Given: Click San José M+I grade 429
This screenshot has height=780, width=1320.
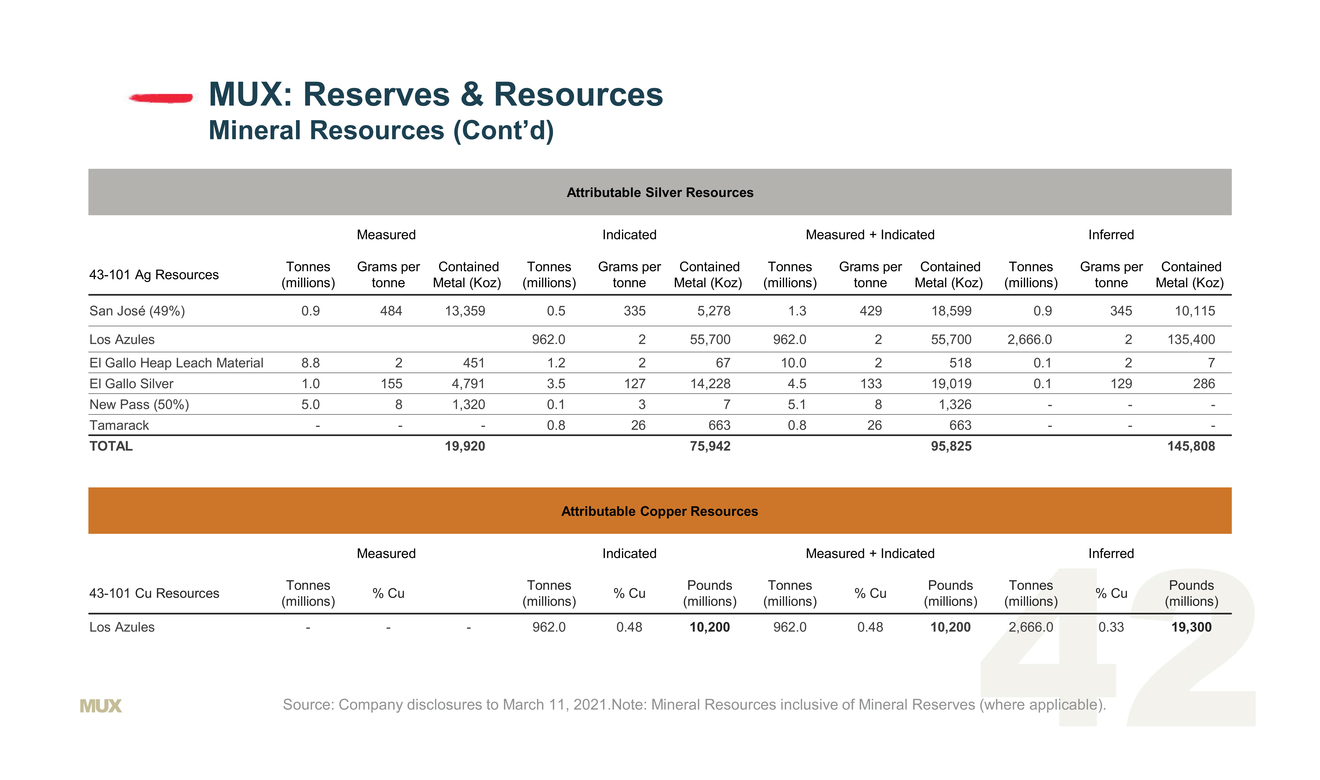Looking at the screenshot, I should (x=870, y=311).
